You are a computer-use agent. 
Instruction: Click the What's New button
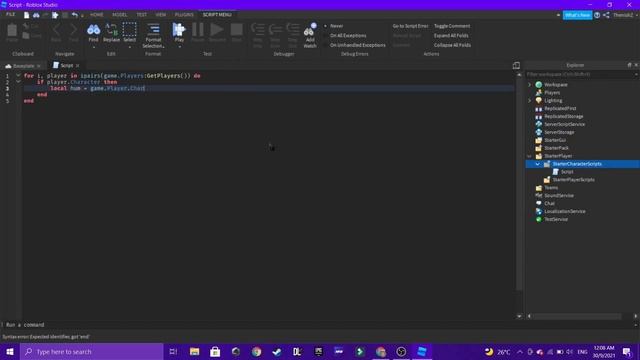[x=577, y=15]
